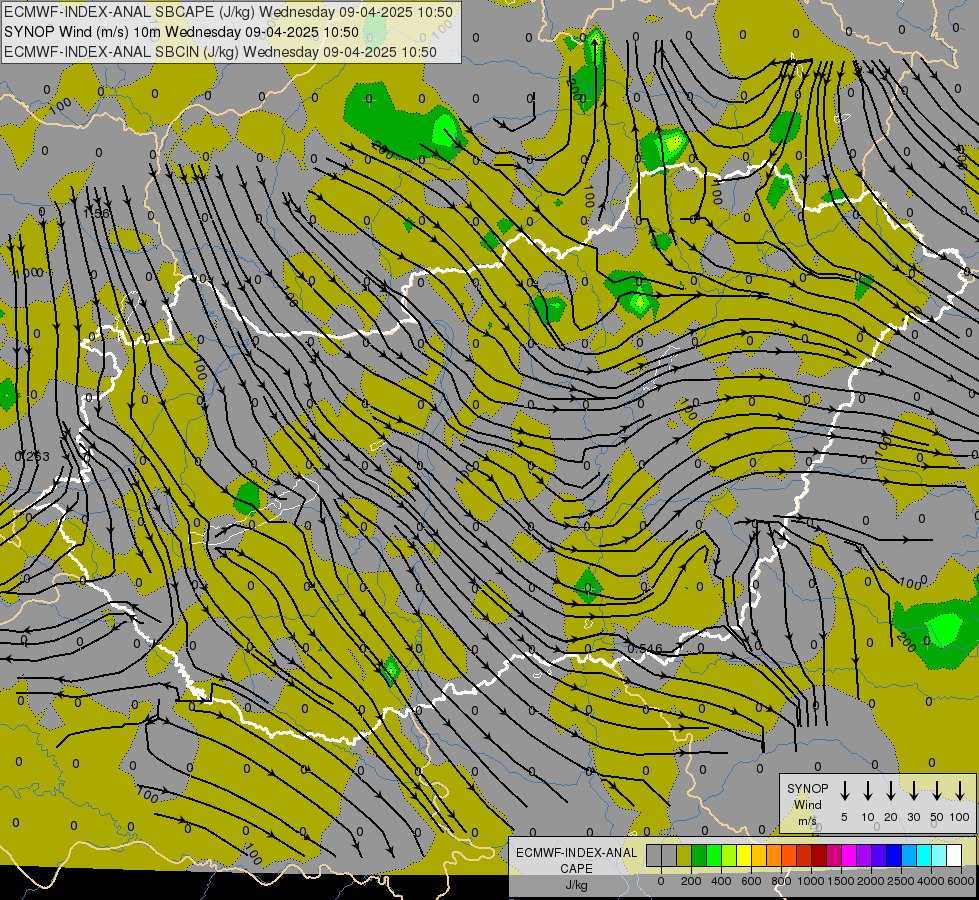979x900 pixels.
Task: Pick the dark blue swatch left of 2500 tick
Action: [894, 855]
